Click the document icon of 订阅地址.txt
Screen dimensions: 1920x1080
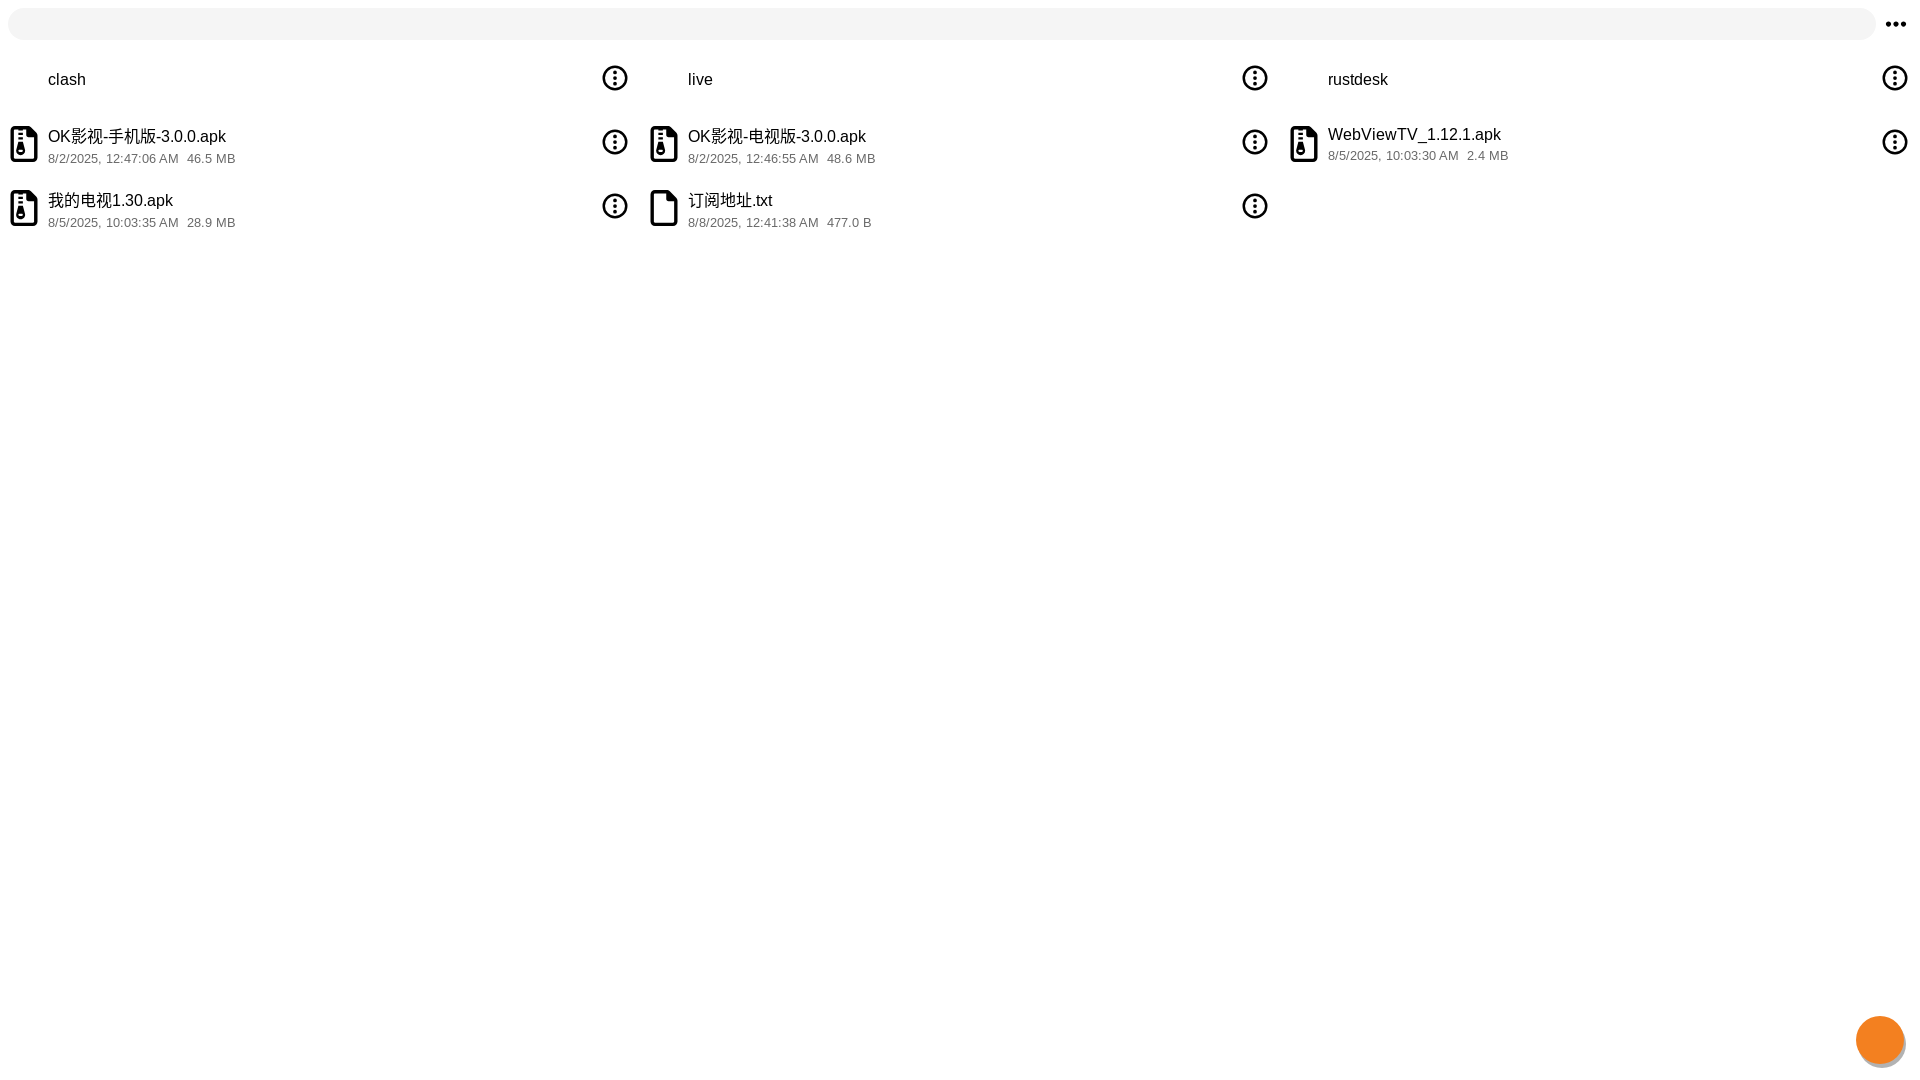(664, 208)
